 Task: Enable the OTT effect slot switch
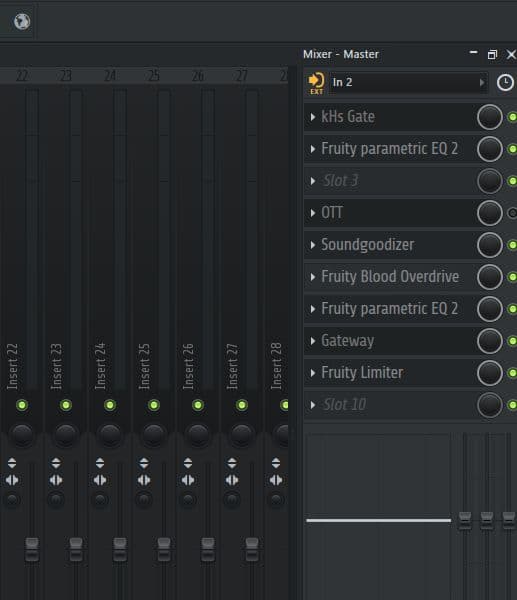coord(512,213)
